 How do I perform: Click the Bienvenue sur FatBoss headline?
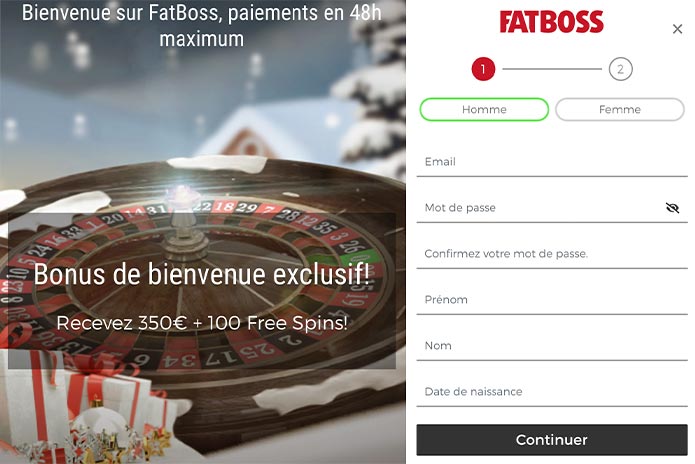(202, 25)
